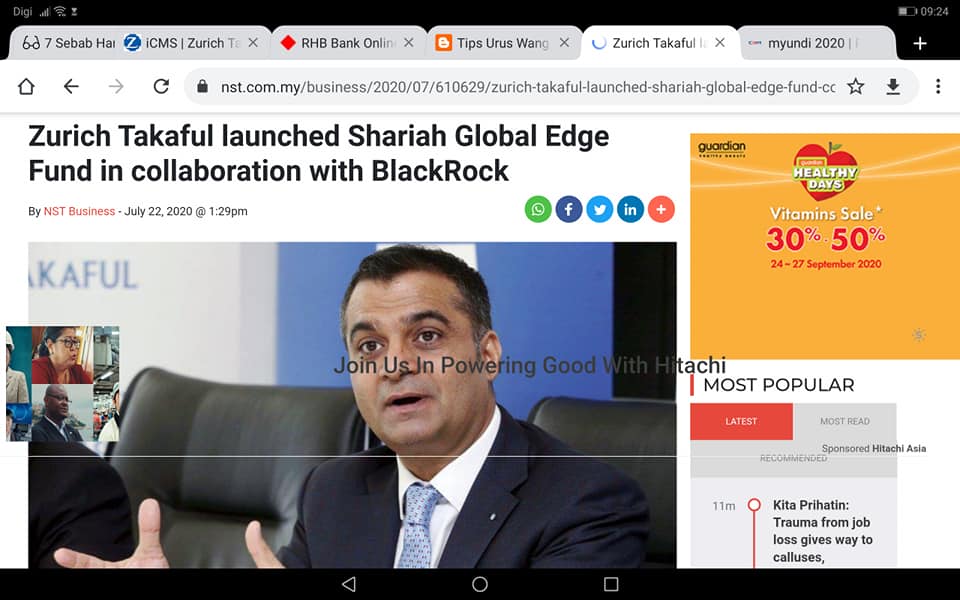Close the RHB Bank Online tab

point(409,43)
